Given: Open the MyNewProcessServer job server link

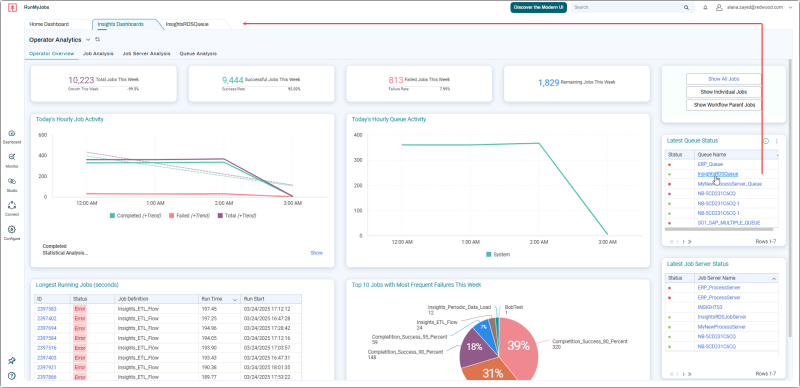Looking at the screenshot, I should (x=721, y=327).
